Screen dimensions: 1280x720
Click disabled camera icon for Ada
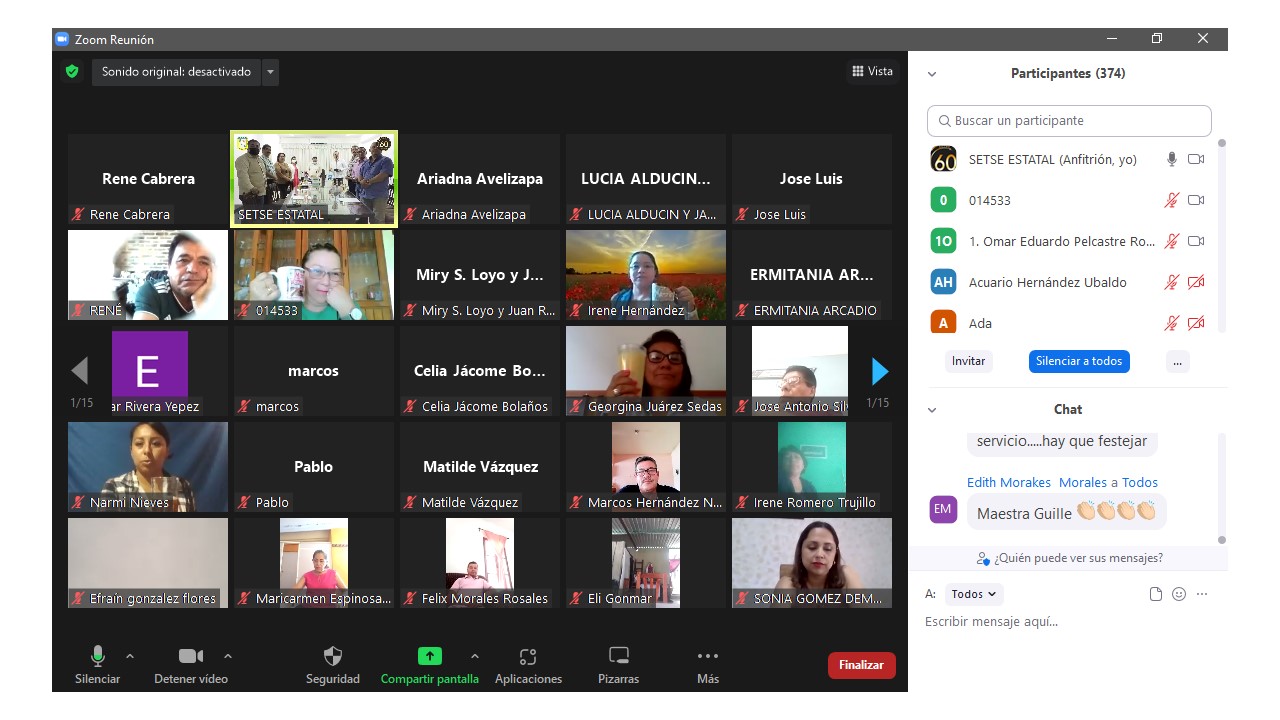point(1196,323)
